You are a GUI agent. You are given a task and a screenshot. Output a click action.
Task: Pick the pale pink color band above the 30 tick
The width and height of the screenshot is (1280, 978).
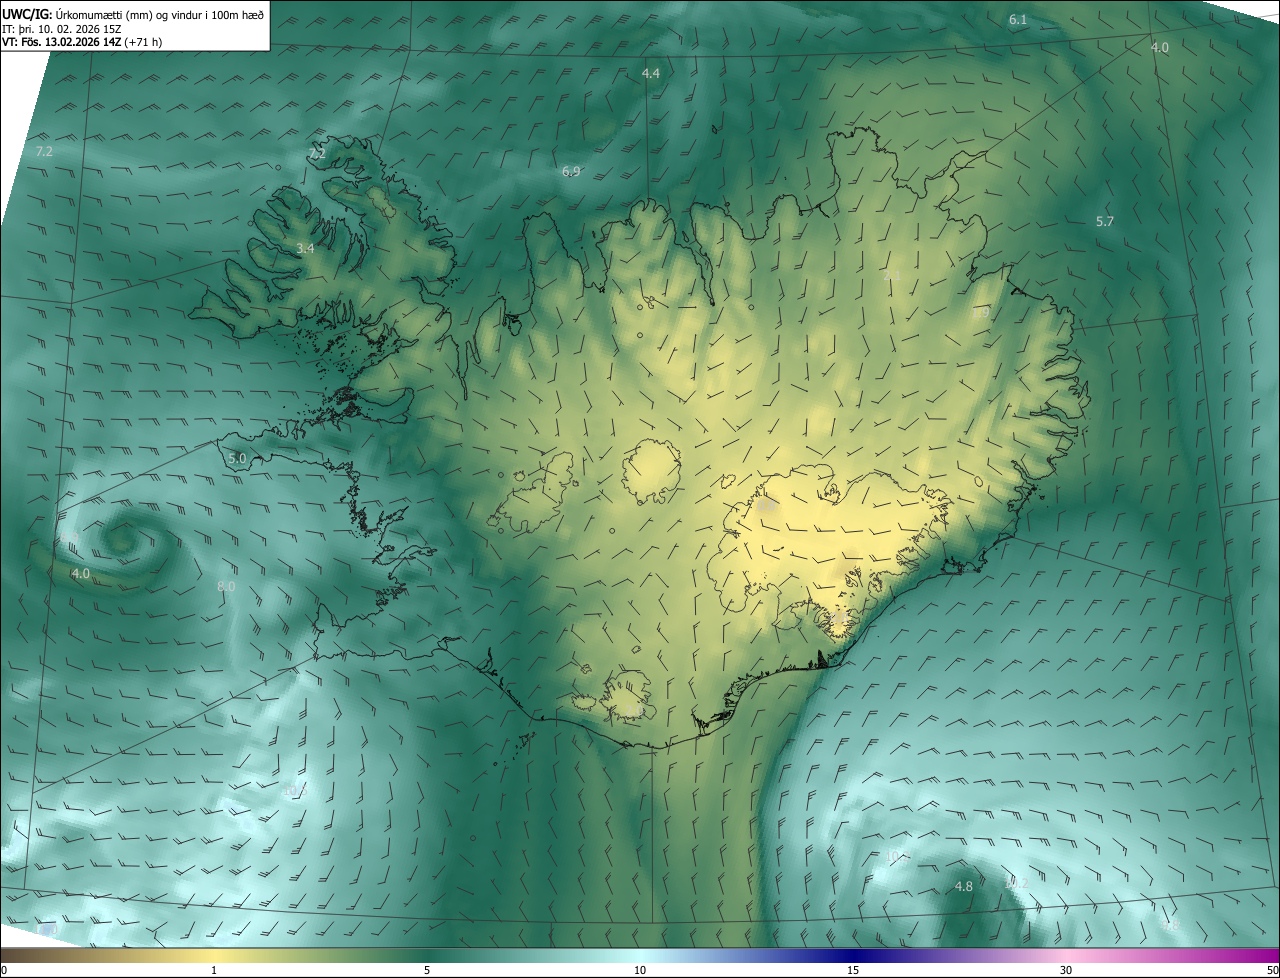1066,955
